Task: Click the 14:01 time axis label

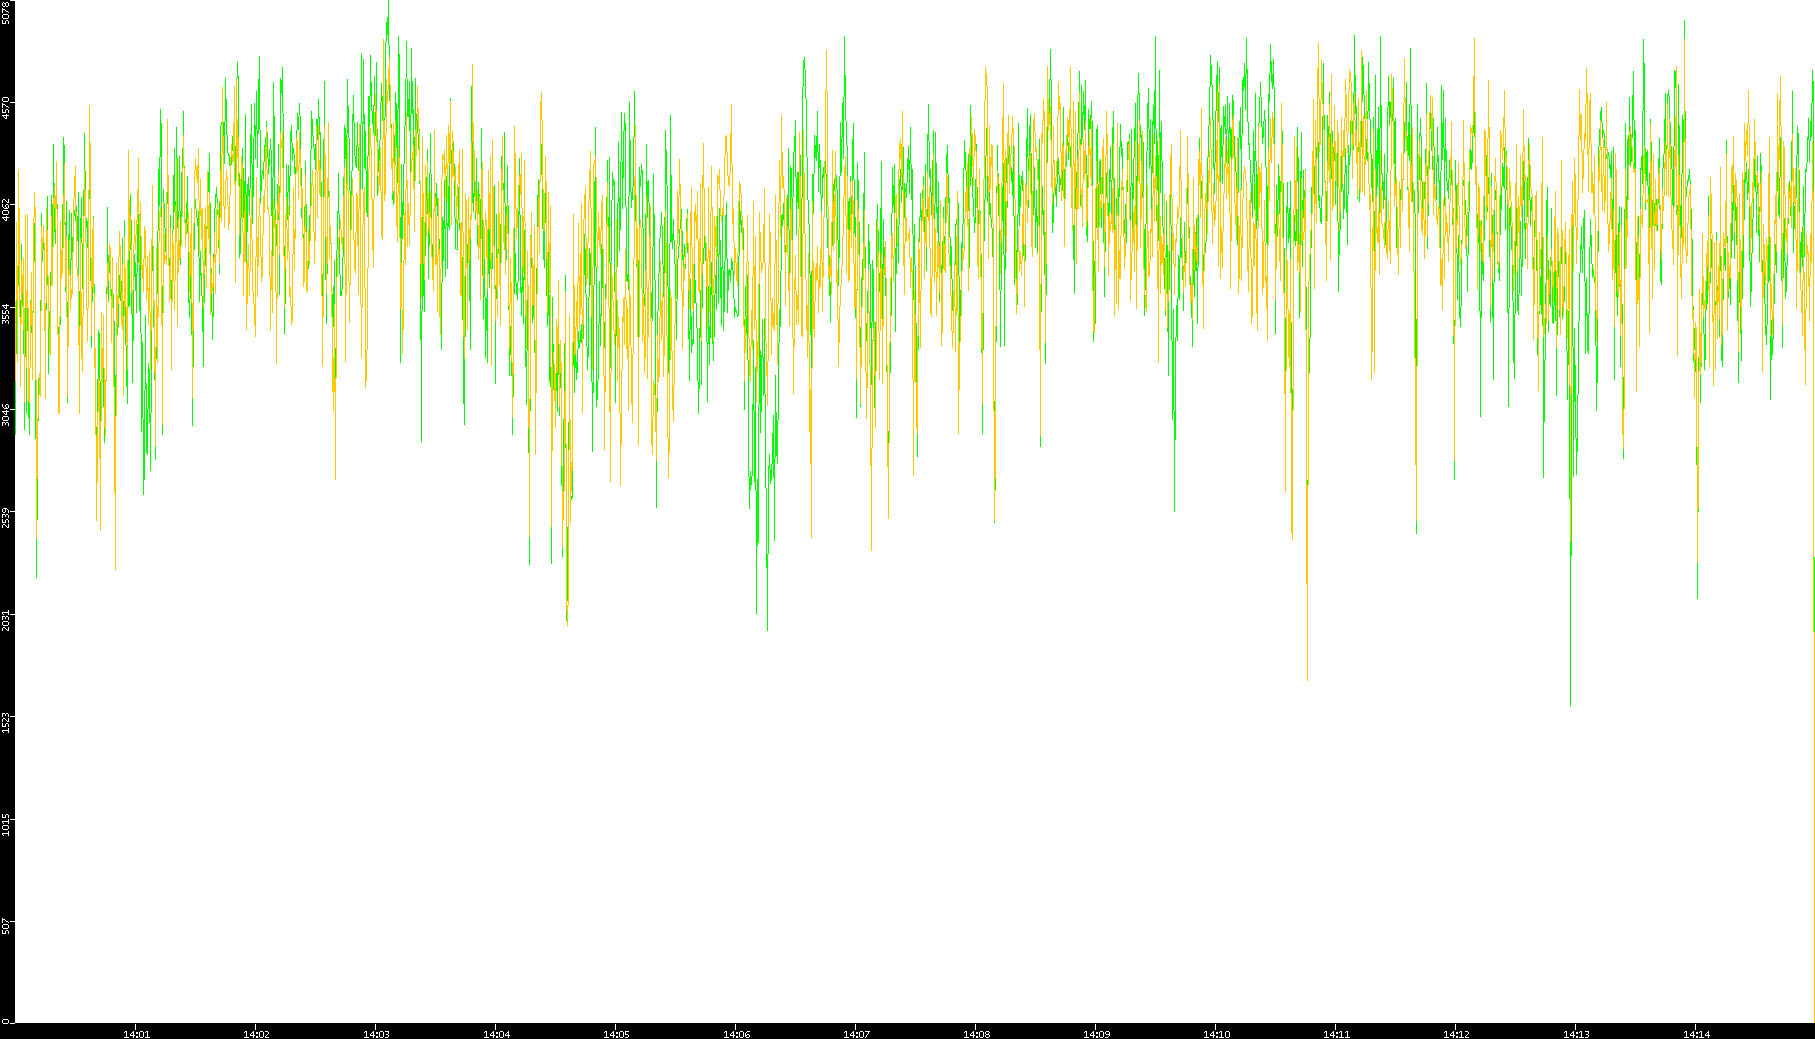Action: tap(136, 1034)
